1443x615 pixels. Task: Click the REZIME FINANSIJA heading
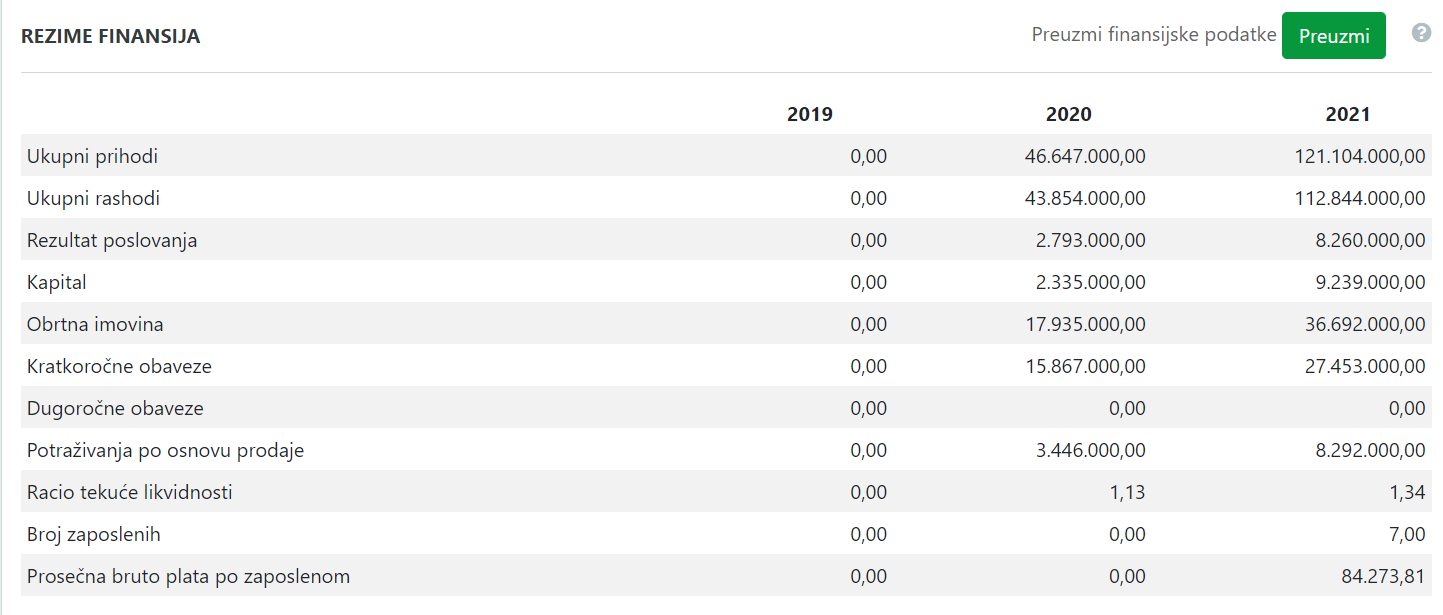coord(111,37)
